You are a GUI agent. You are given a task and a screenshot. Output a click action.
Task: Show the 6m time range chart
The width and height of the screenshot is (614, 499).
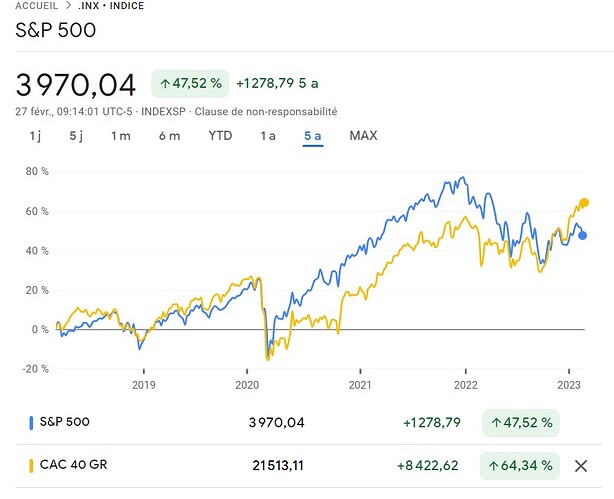169,136
